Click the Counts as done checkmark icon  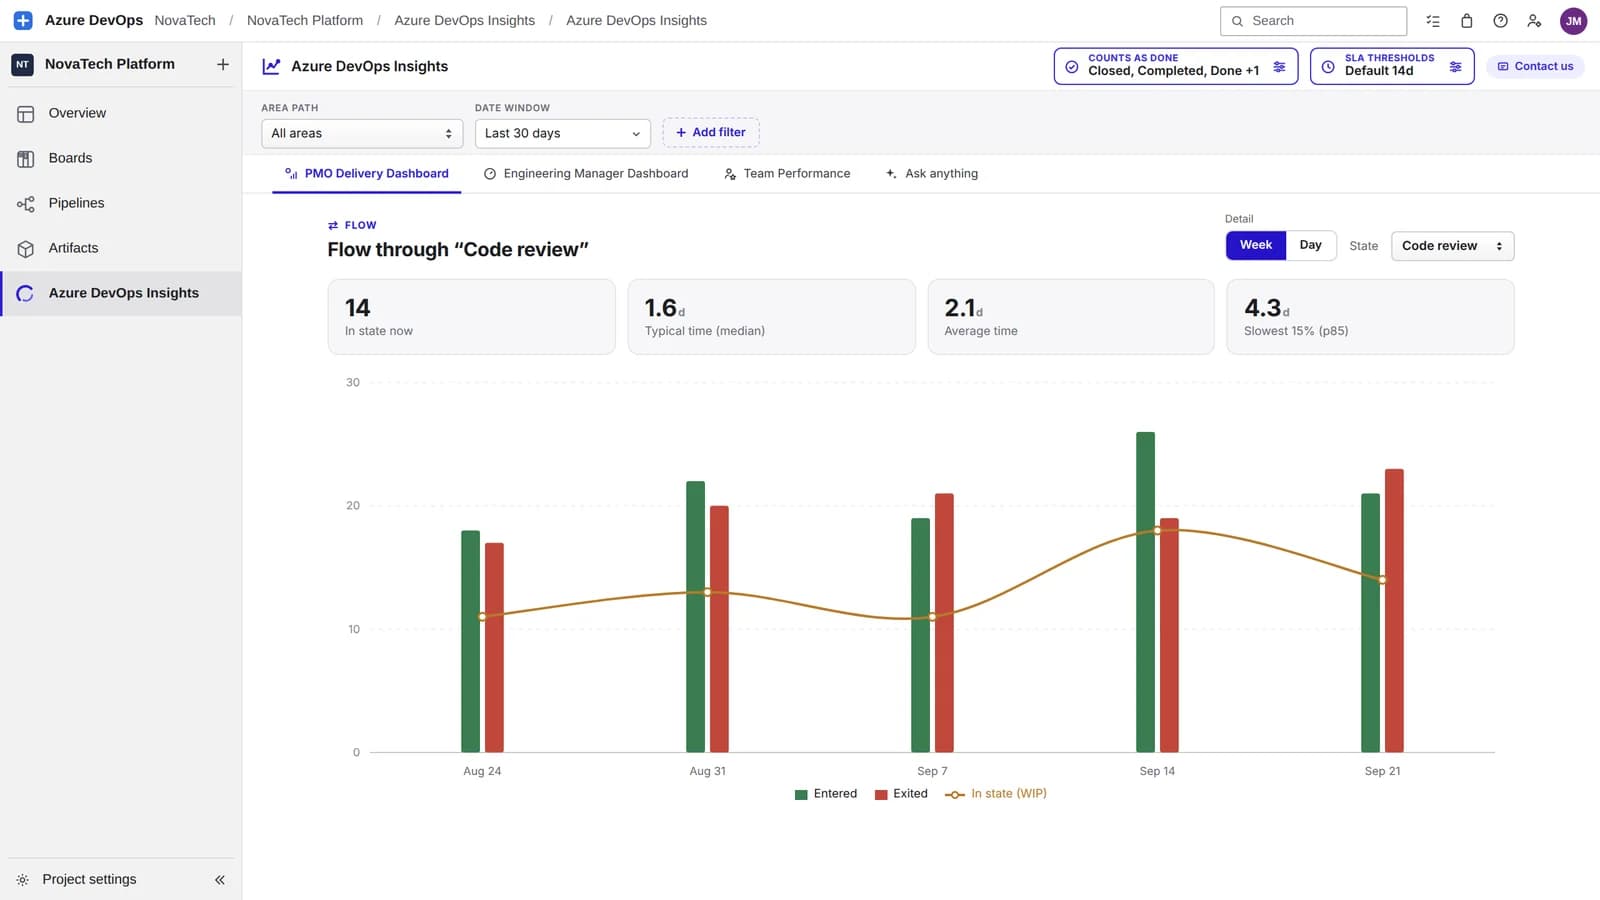[1072, 67]
